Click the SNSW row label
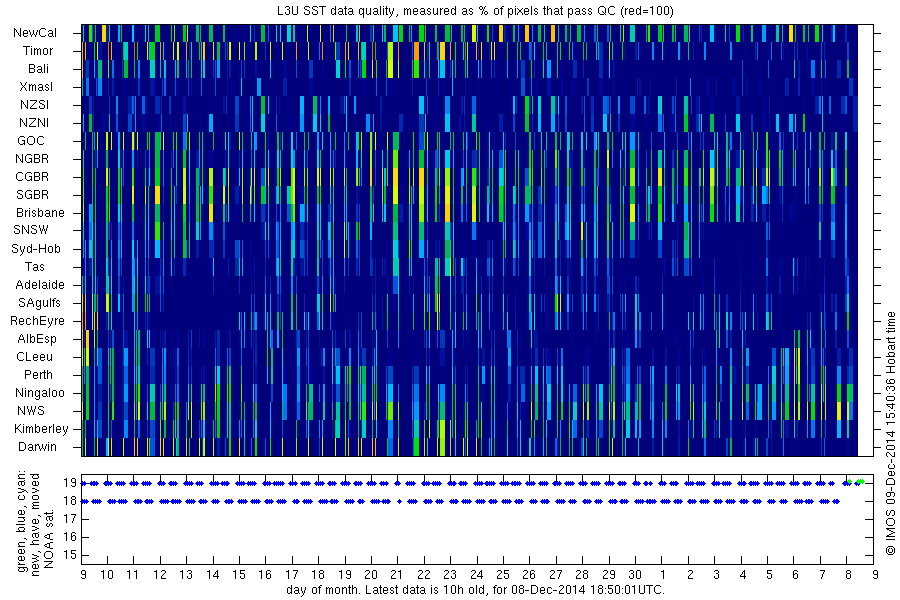The width and height of the screenshot is (900, 600). coord(31,230)
